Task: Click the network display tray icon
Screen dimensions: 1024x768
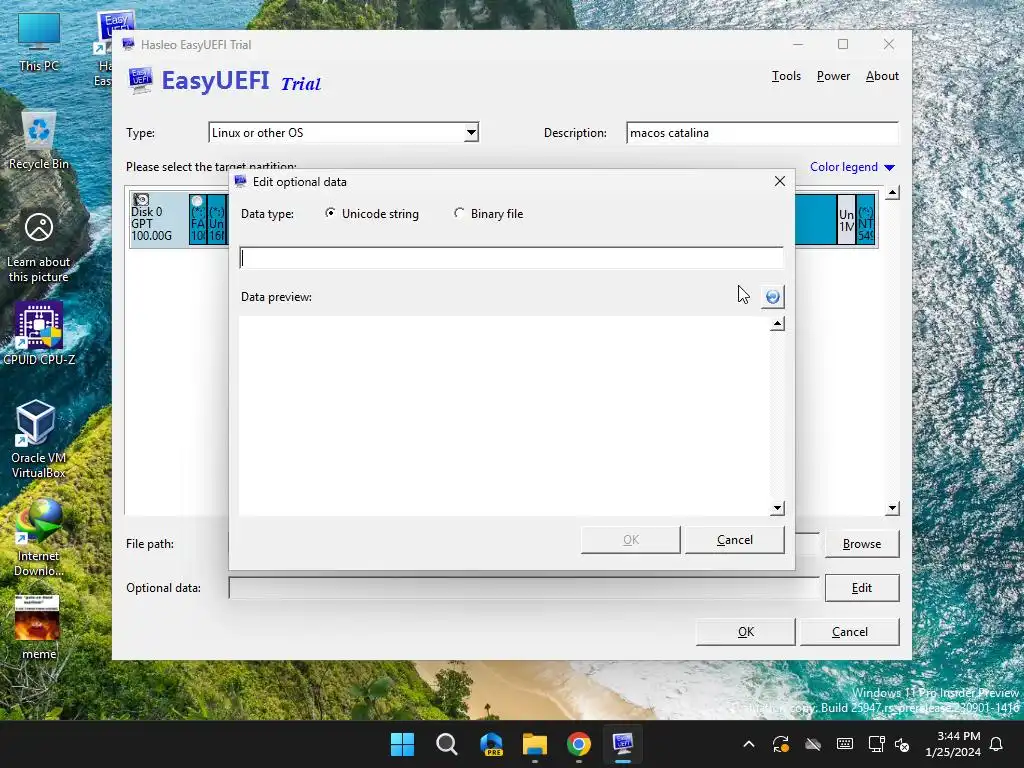Action: [876, 744]
